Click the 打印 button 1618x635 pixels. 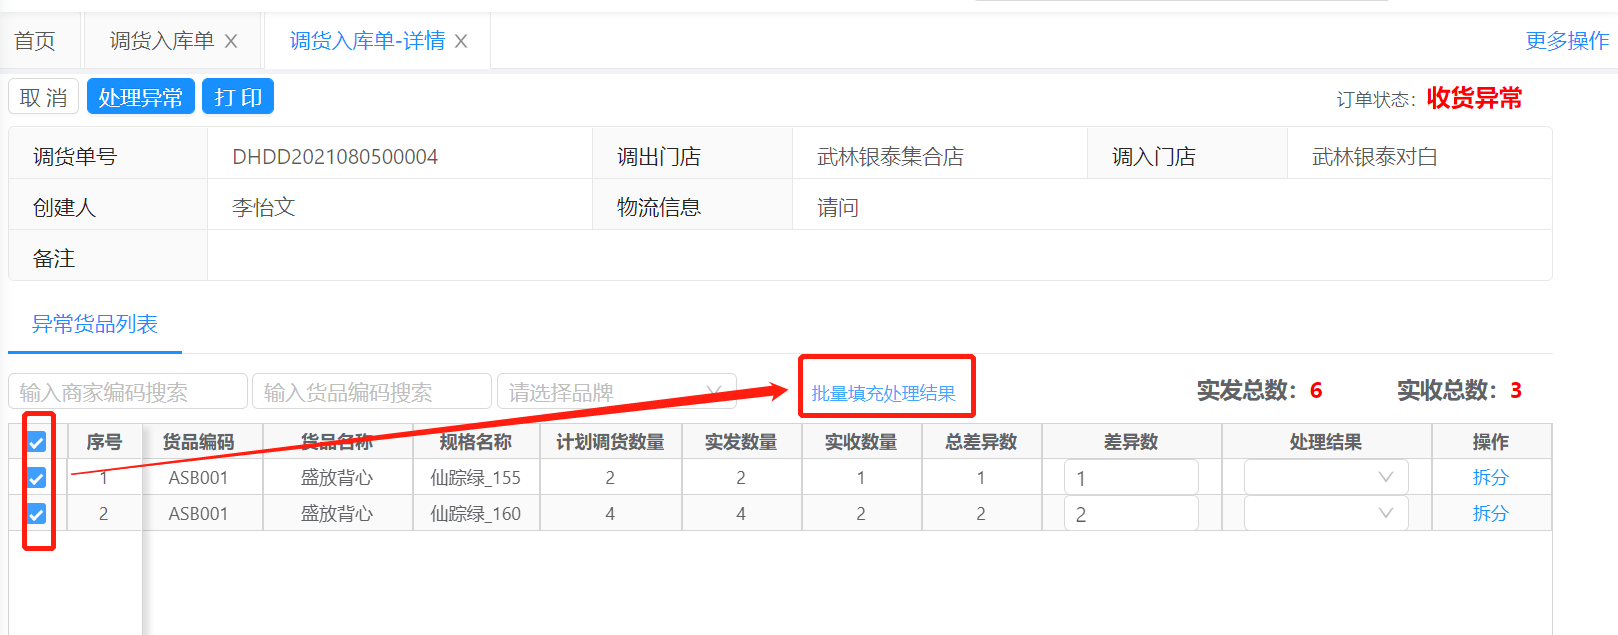(238, 97)
